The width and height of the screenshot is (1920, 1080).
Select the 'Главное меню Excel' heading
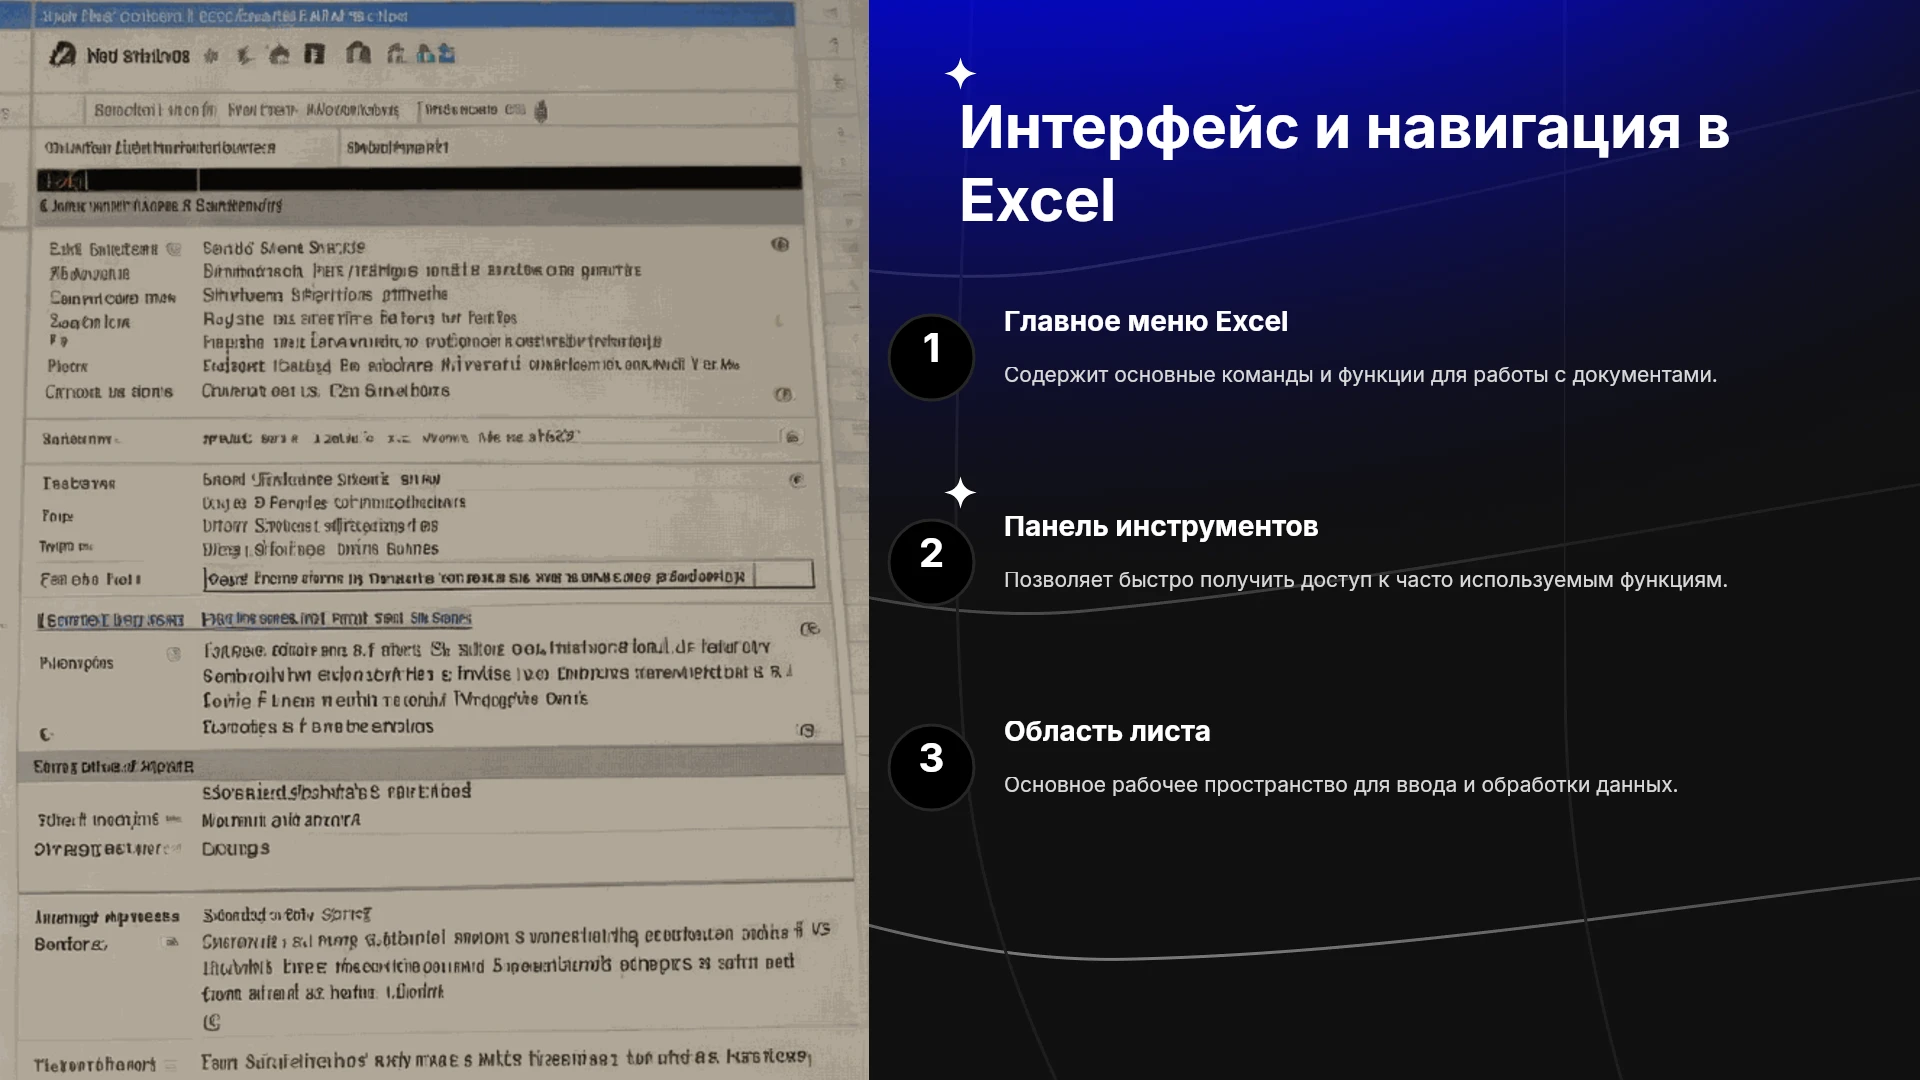click(x=1145, y=322)
